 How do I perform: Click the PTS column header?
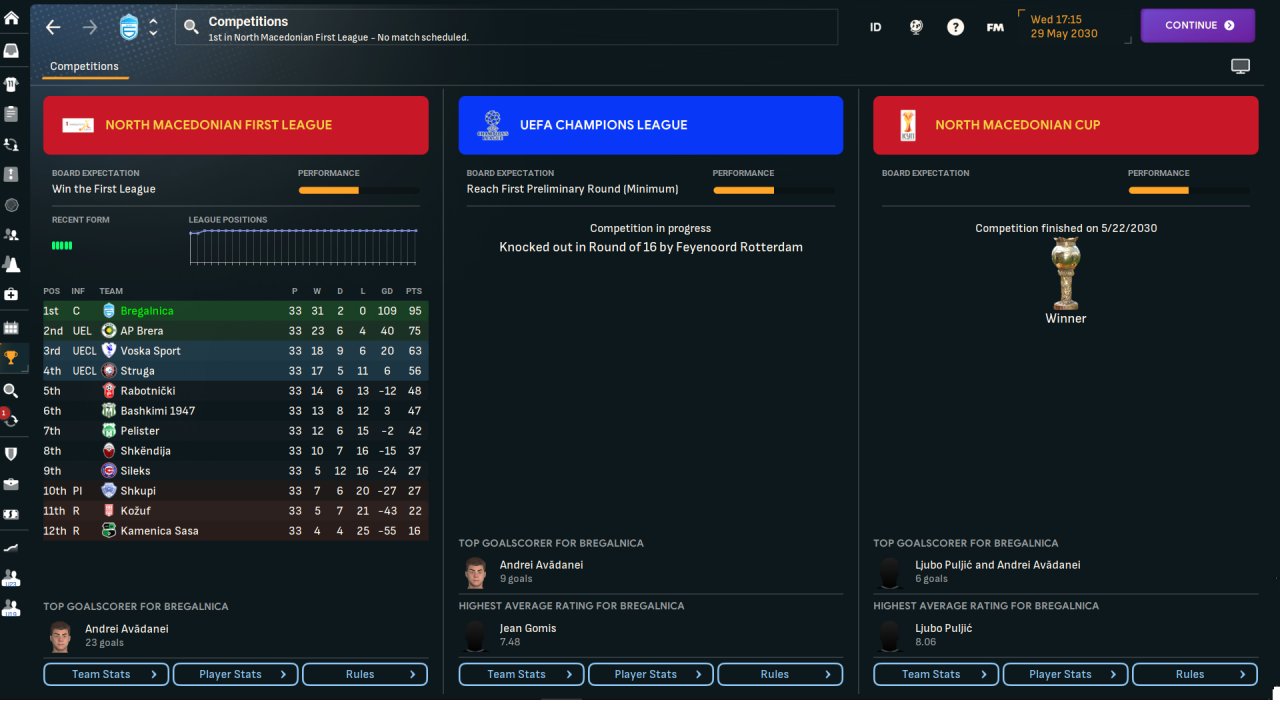(x=414, y=292)
